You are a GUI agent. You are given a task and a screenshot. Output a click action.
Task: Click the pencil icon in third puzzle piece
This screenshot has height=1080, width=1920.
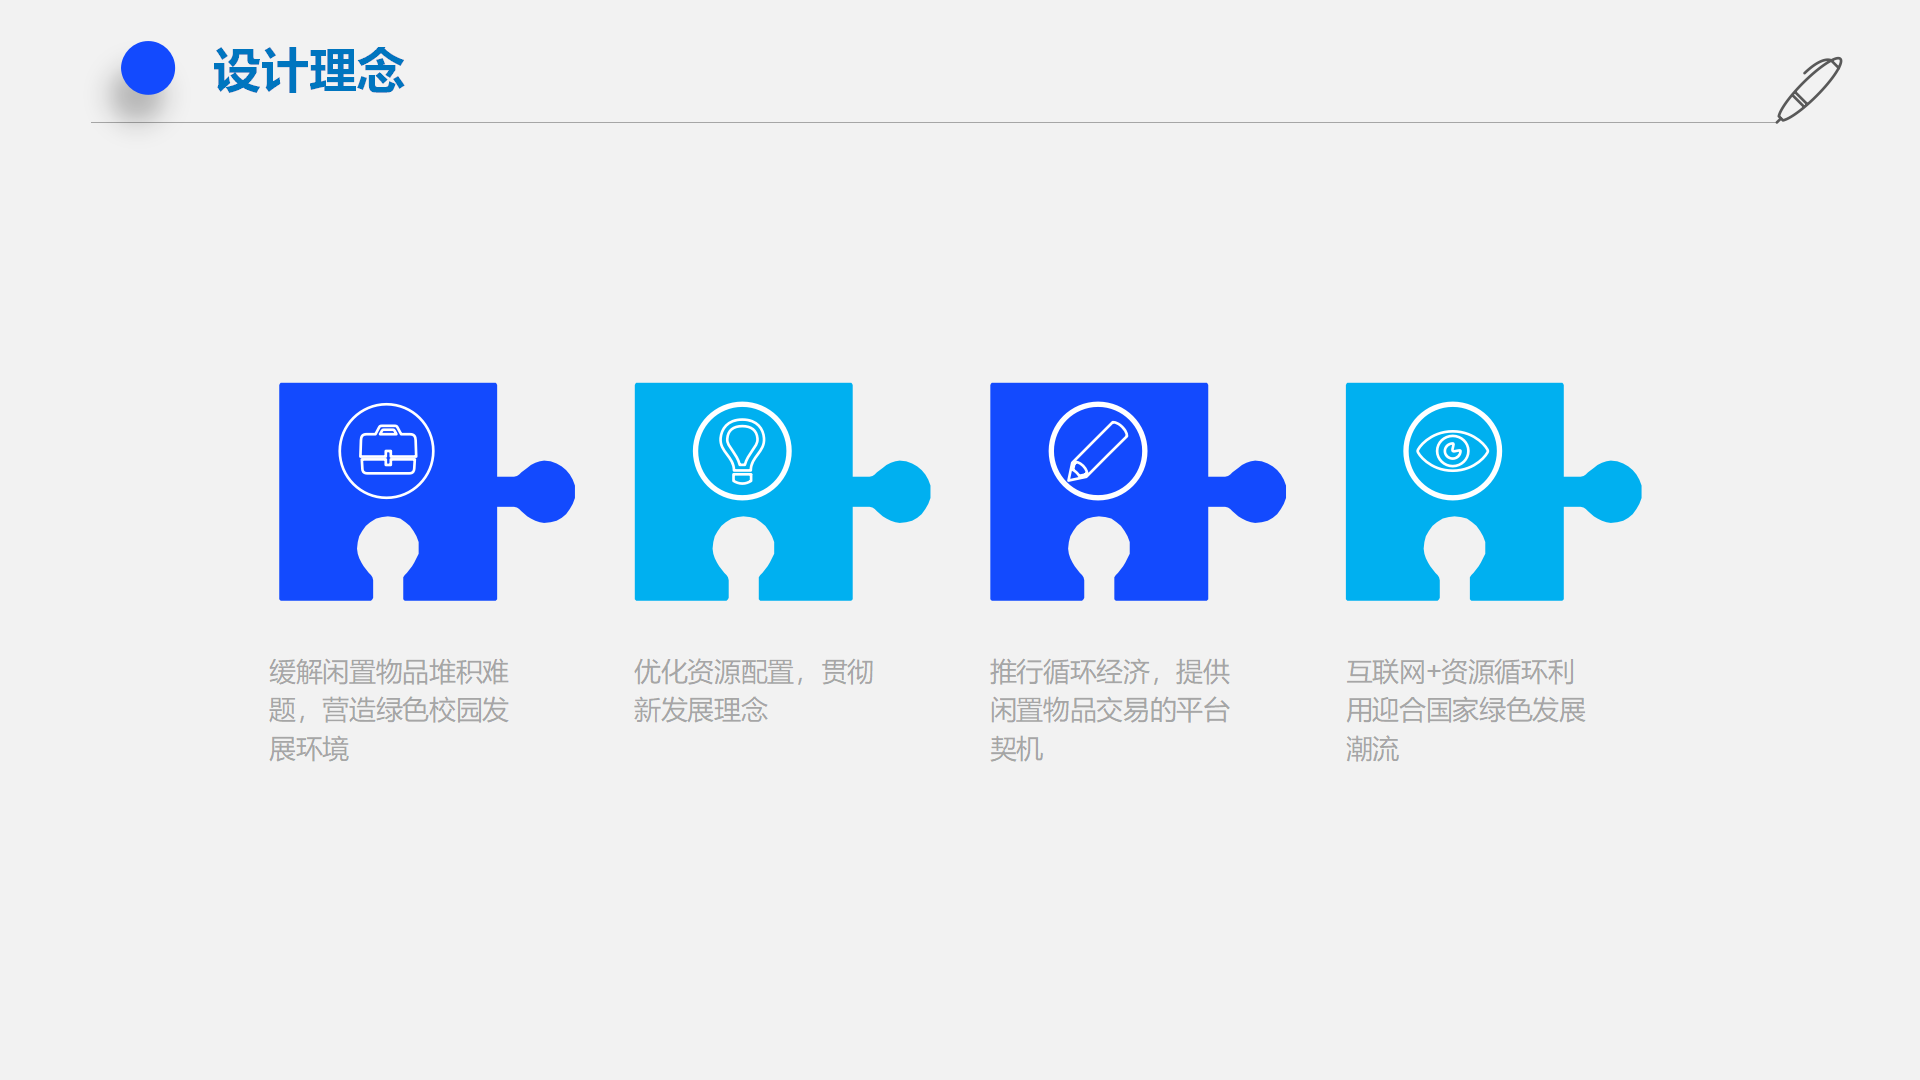pyautogui.click(x=1098, y=451)
